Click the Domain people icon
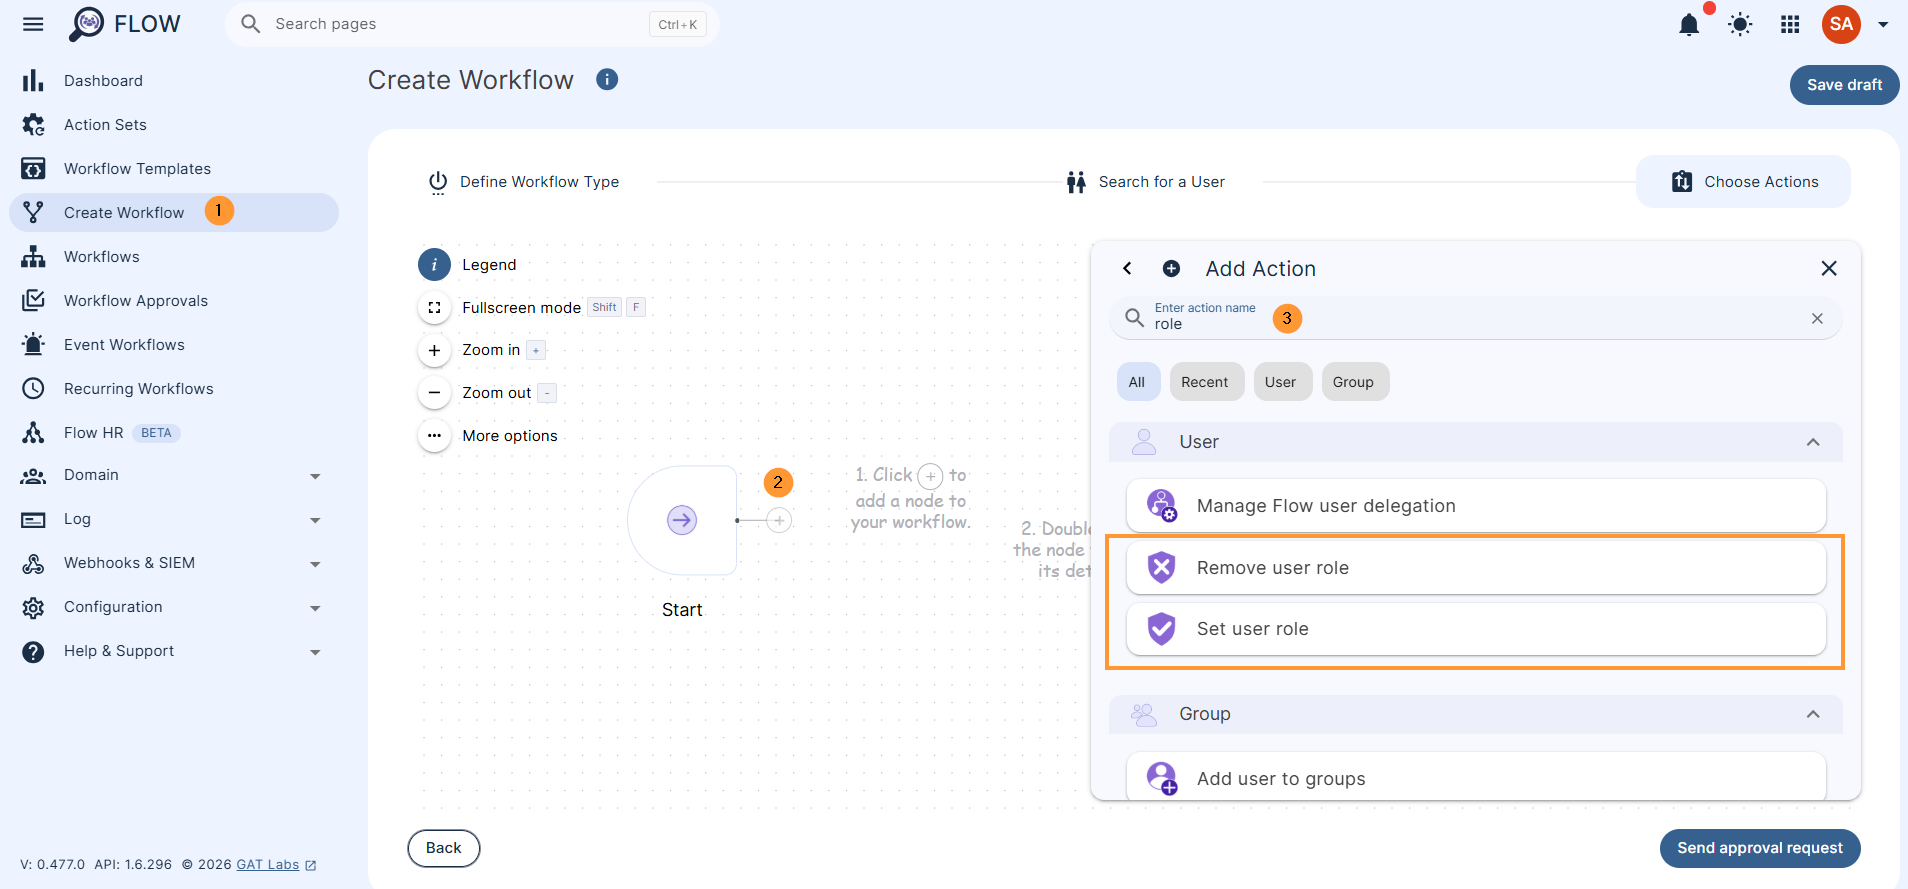The height and width of the screenshot is (889, 1908). (x=33, y=476)
